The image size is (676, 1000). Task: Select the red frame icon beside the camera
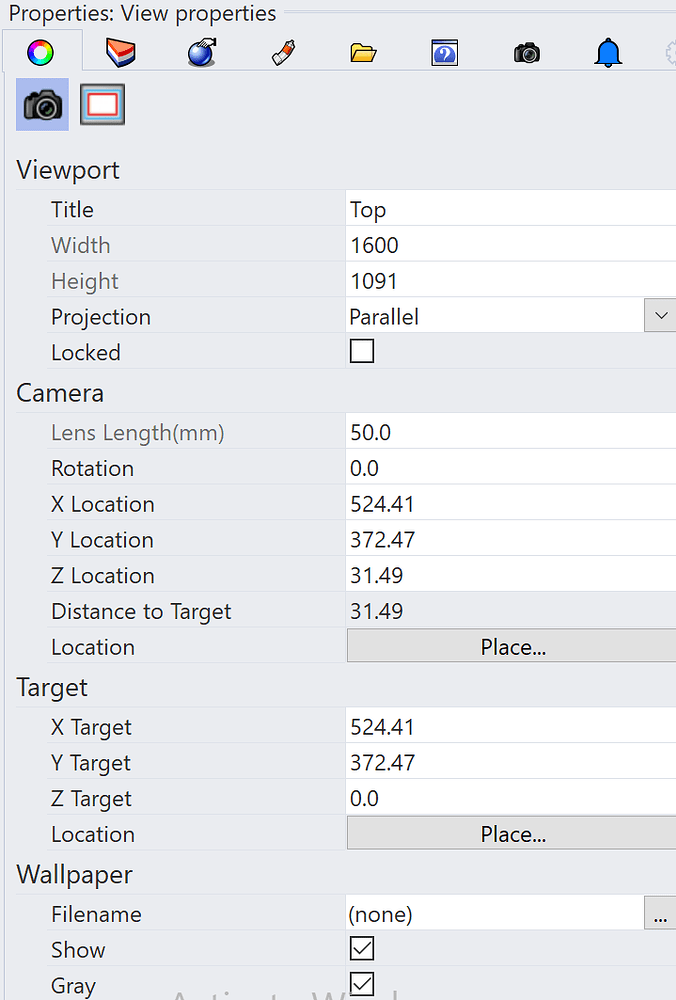click(102, 105)
